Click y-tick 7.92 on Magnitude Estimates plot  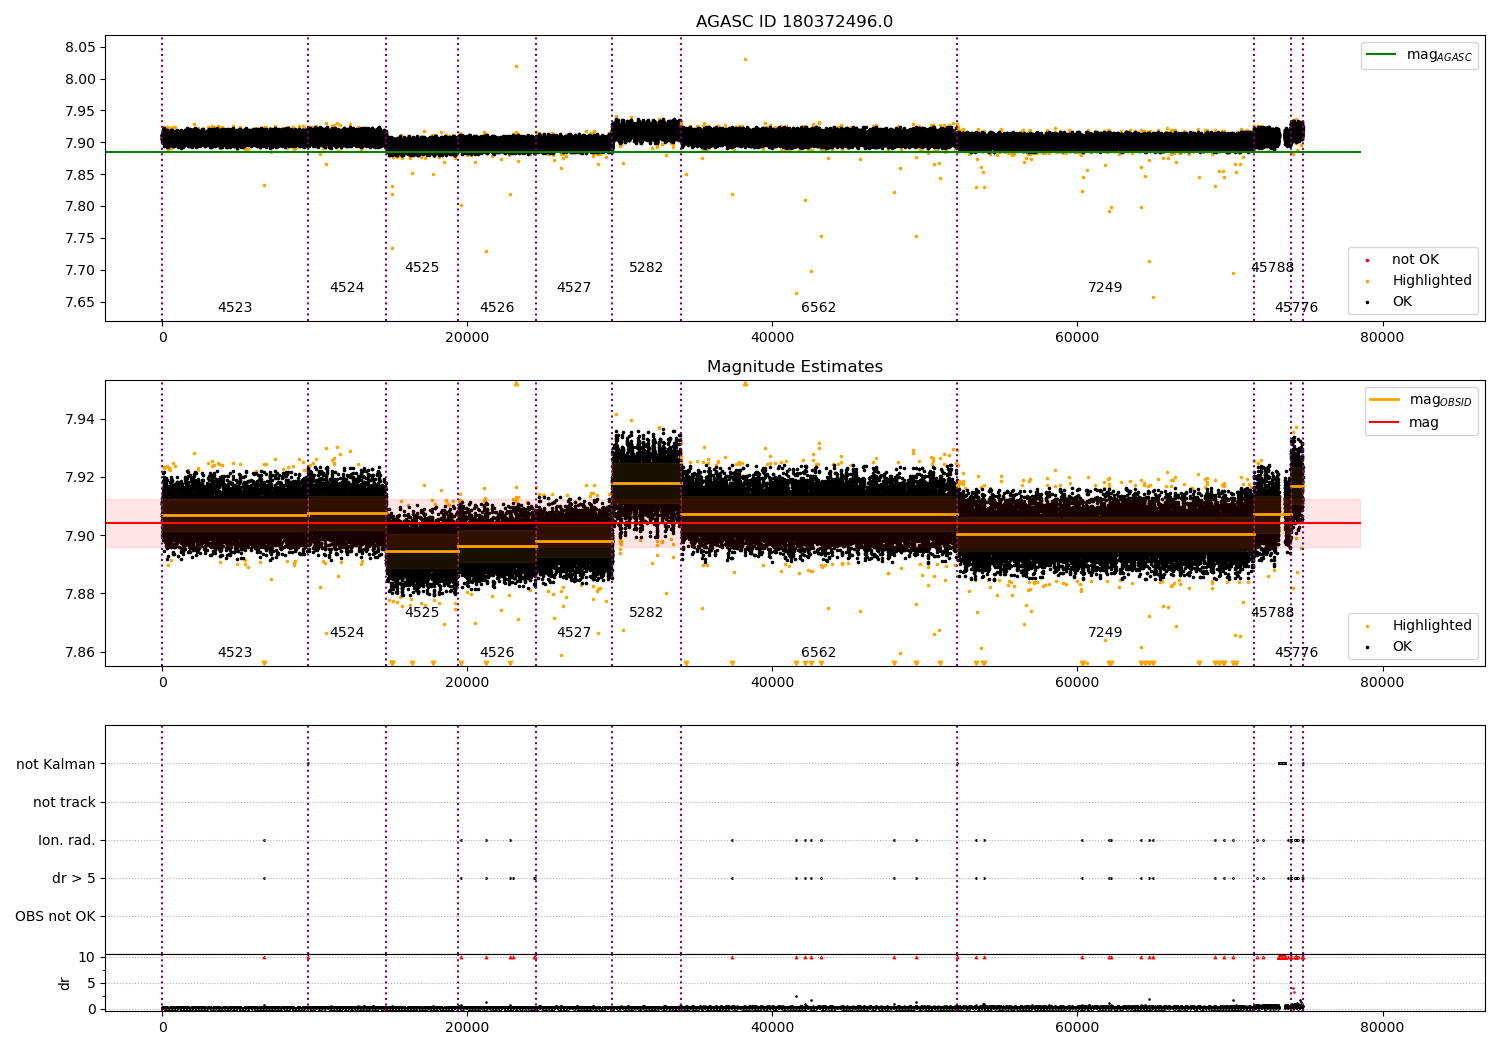point(80,478)
